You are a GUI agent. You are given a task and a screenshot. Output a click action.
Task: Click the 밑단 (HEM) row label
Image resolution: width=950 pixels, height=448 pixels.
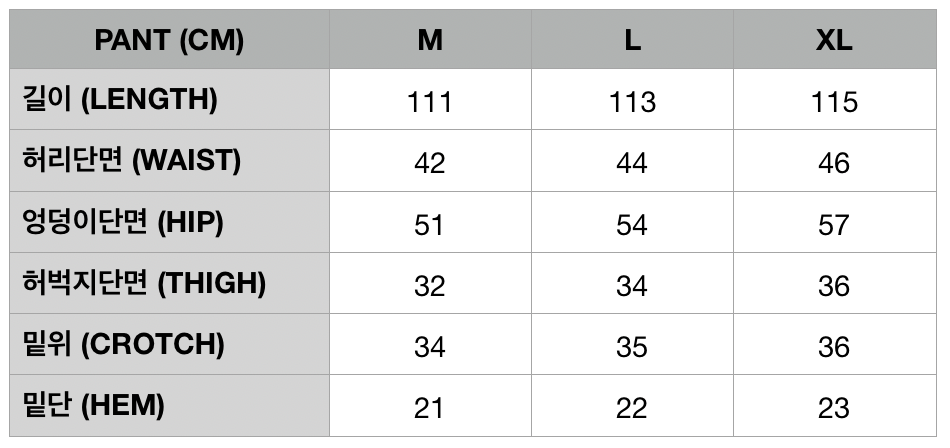coord(93,406)
